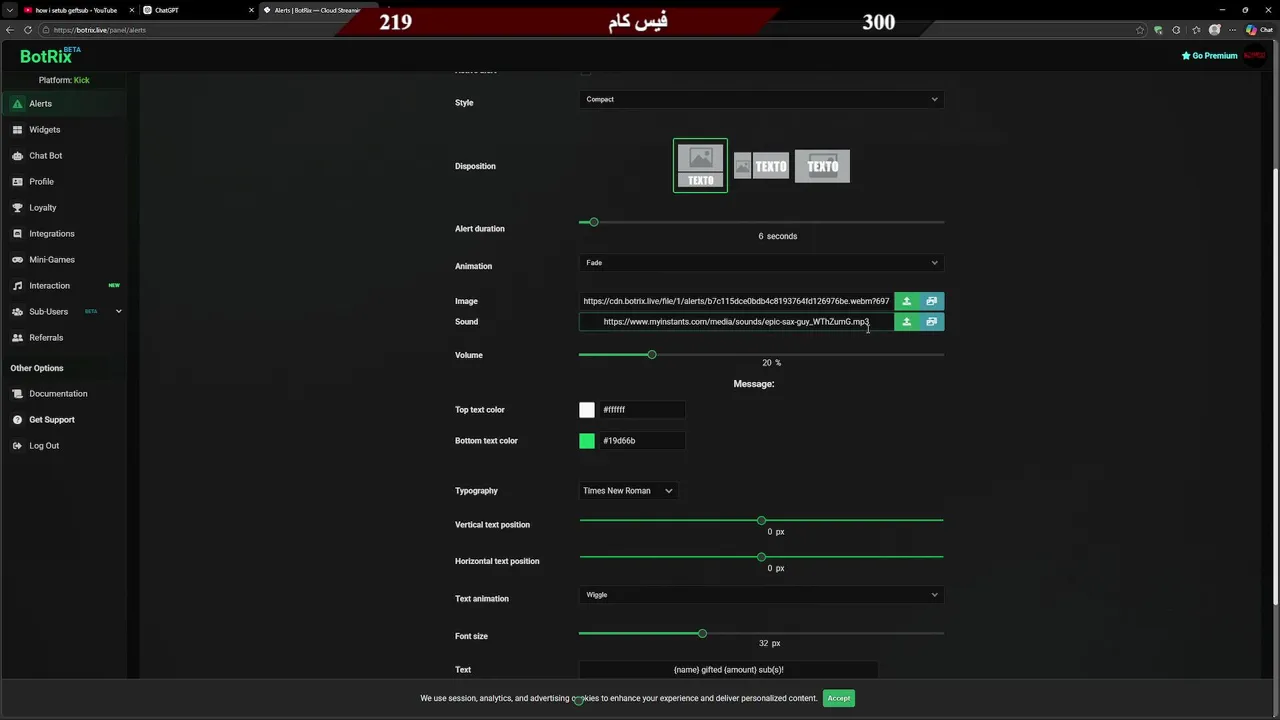This screenshot has width=1280, height=720.
Task: Open the browser tab list chevron
Action: (10, 10)
